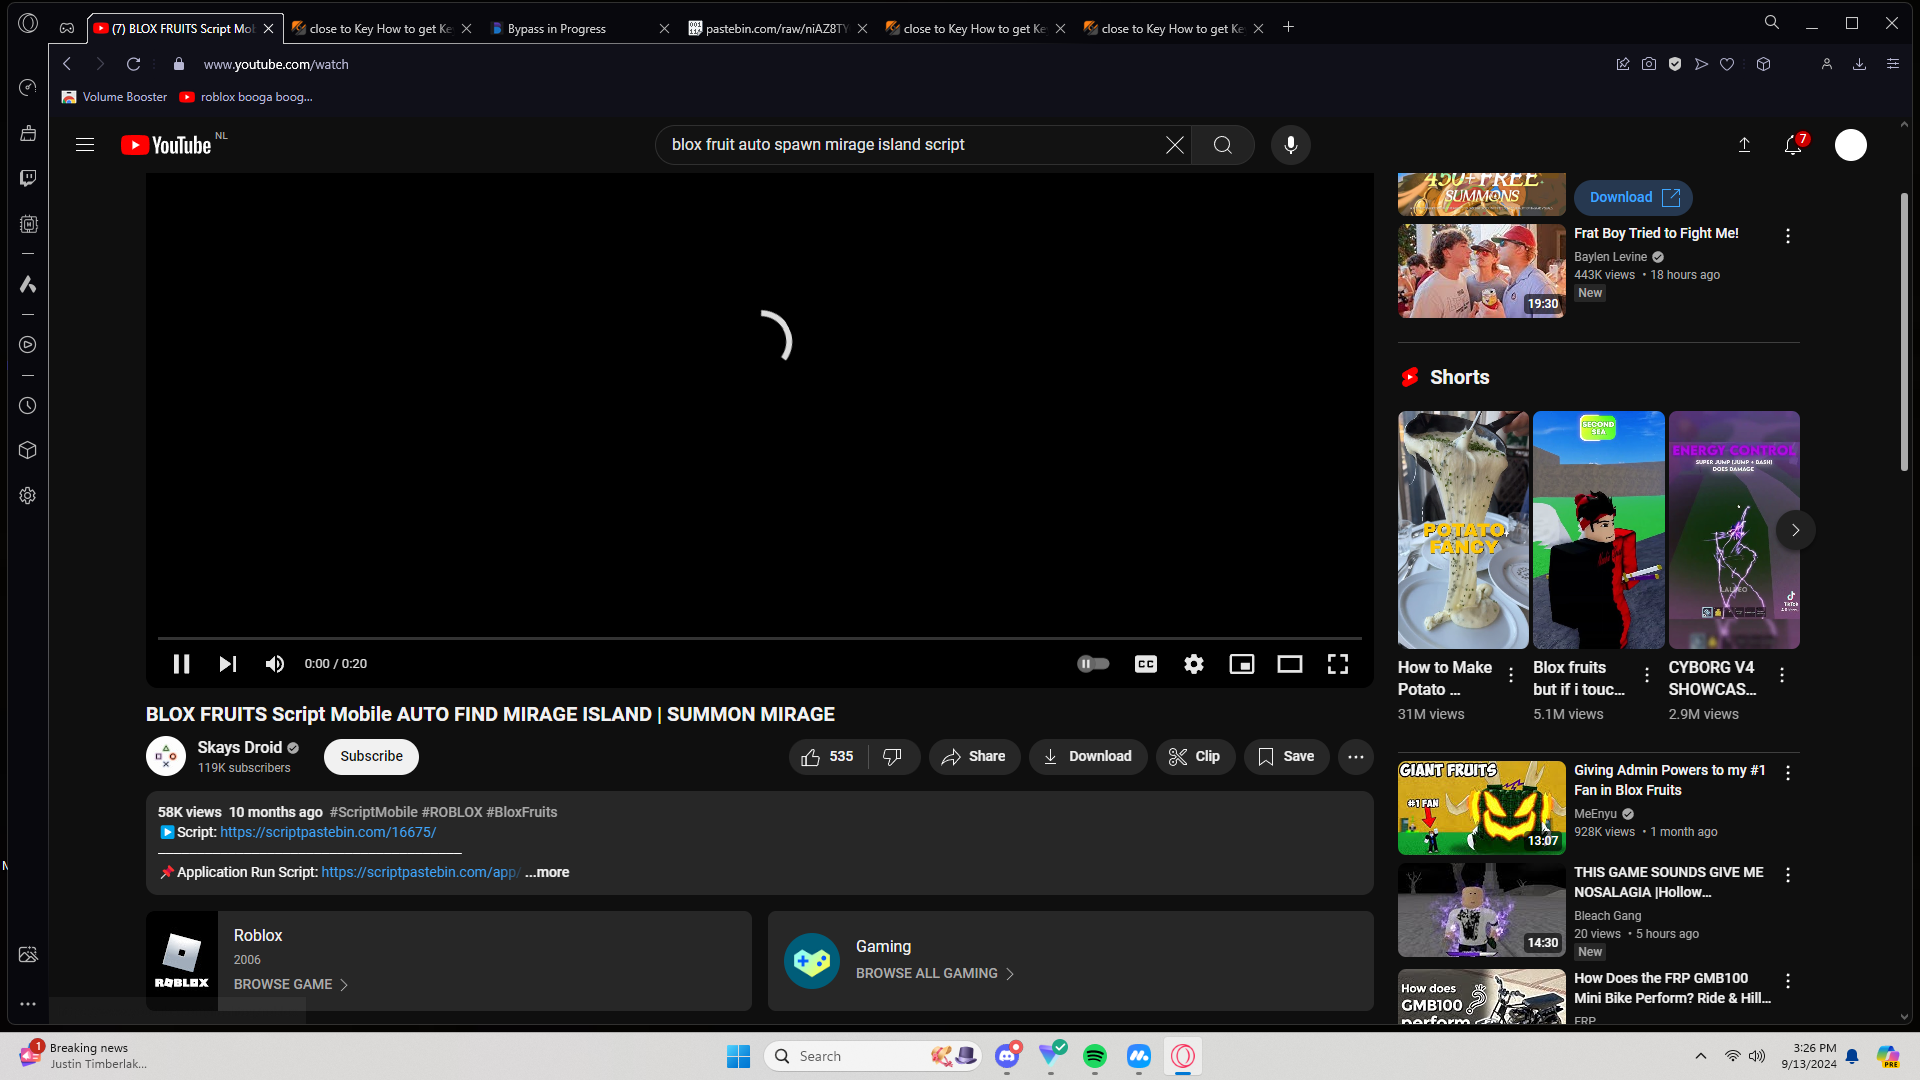This screenshot has width=1920, height=1080.
Task: Open options for Giving Admin Powers video
Action: click(1788, 773)
